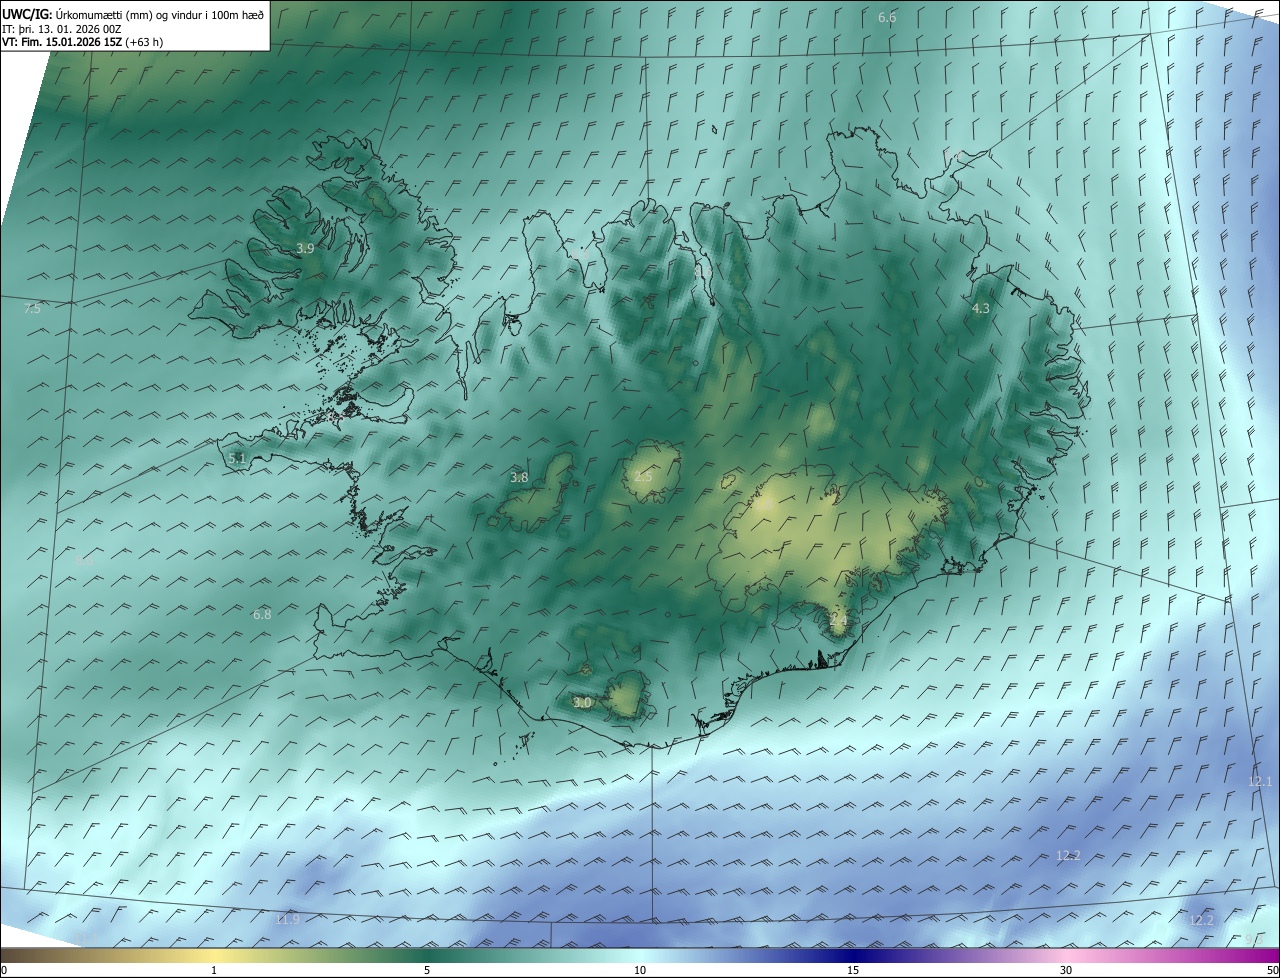1280x978 pixels.
Task: Click the '15' tick on the color legend
Action: (x=853, y=970)
